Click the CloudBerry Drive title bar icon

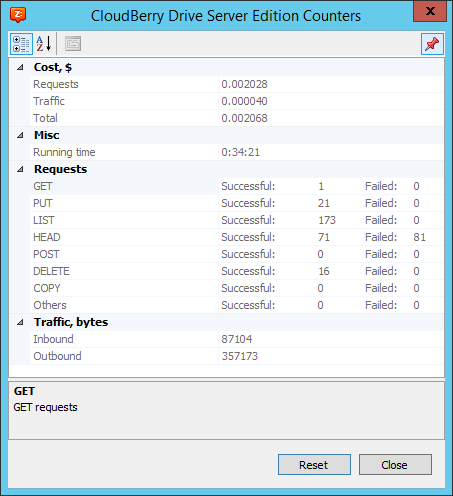click(18, 15)
